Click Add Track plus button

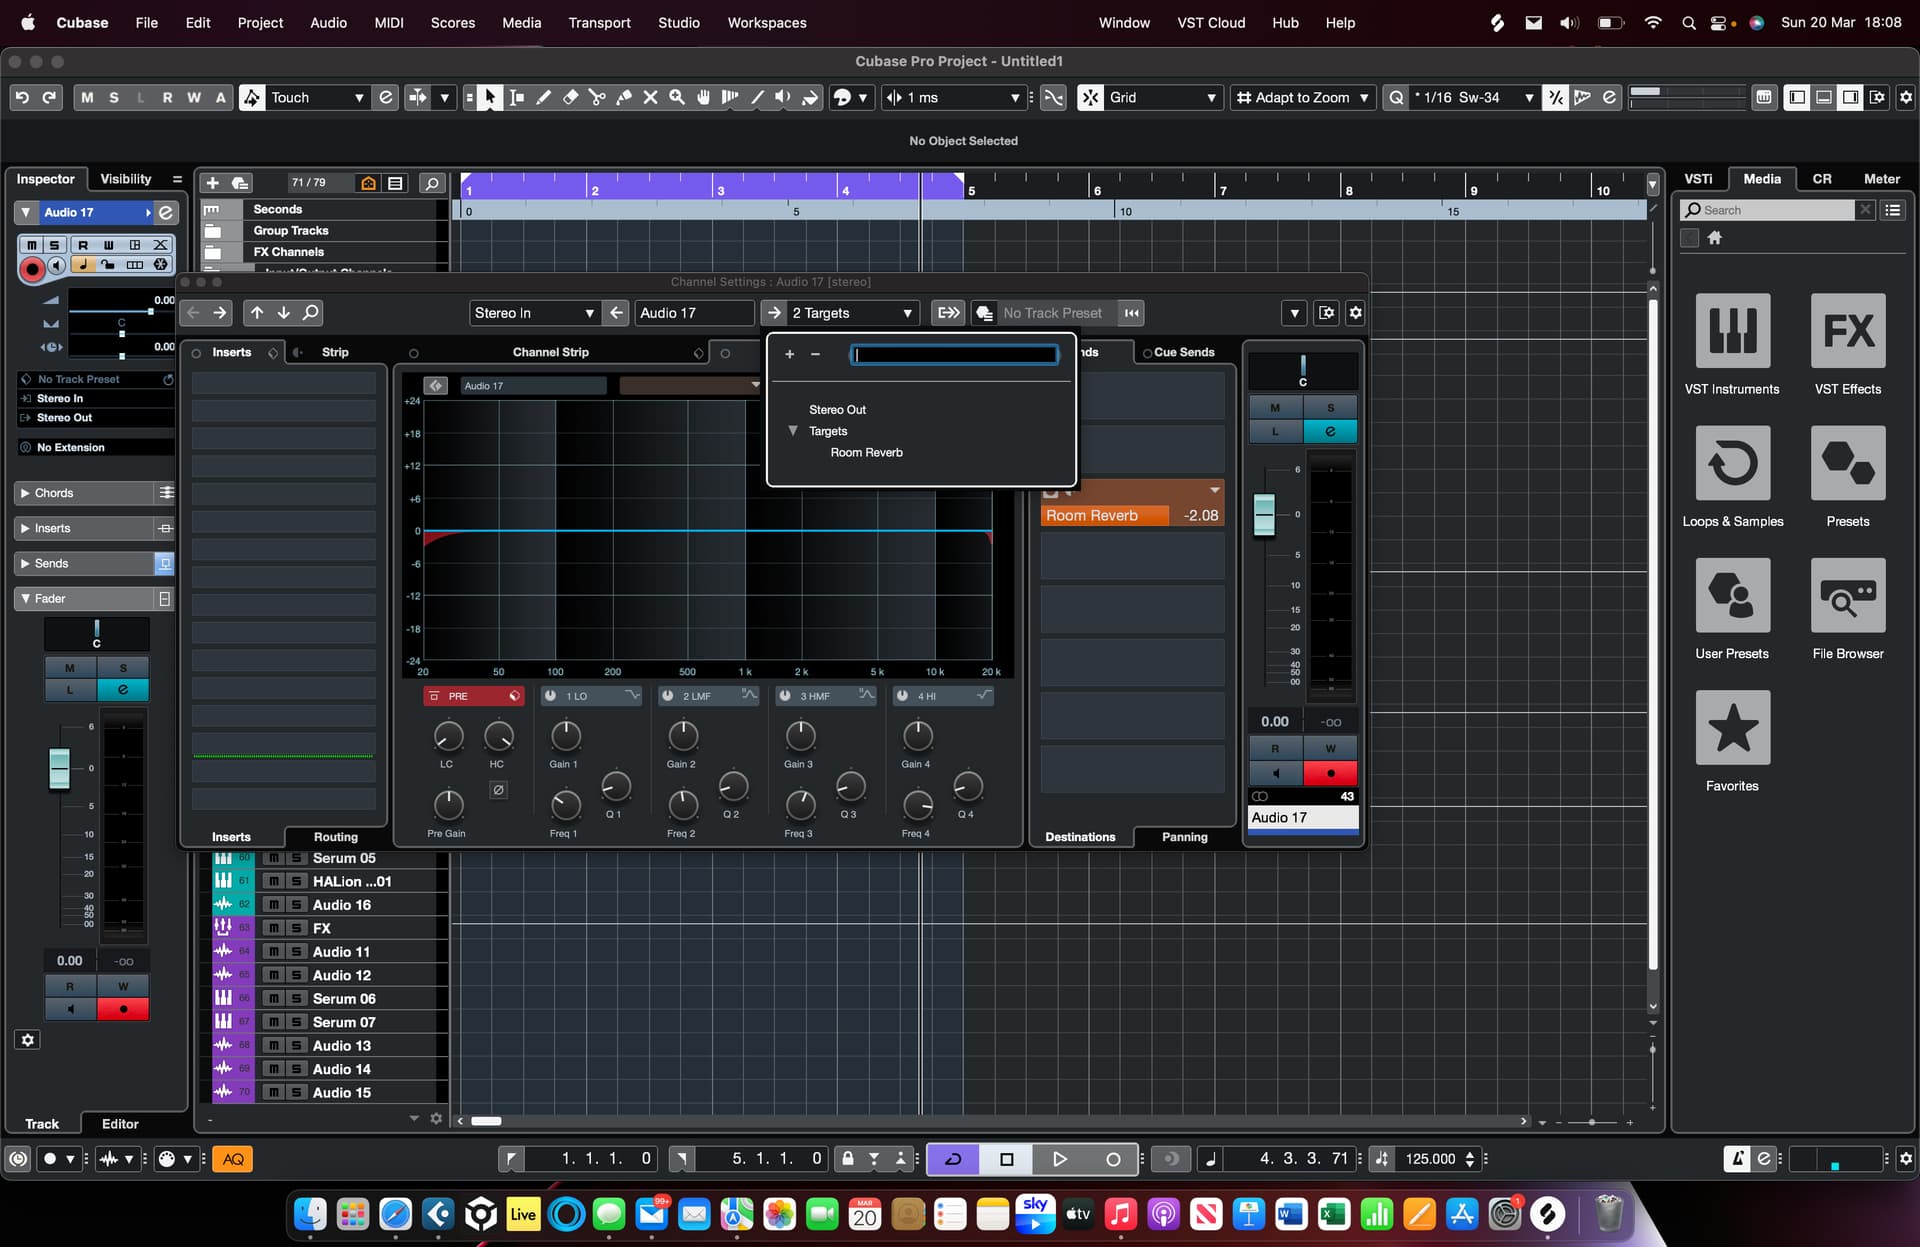click(x=212, y=183)
